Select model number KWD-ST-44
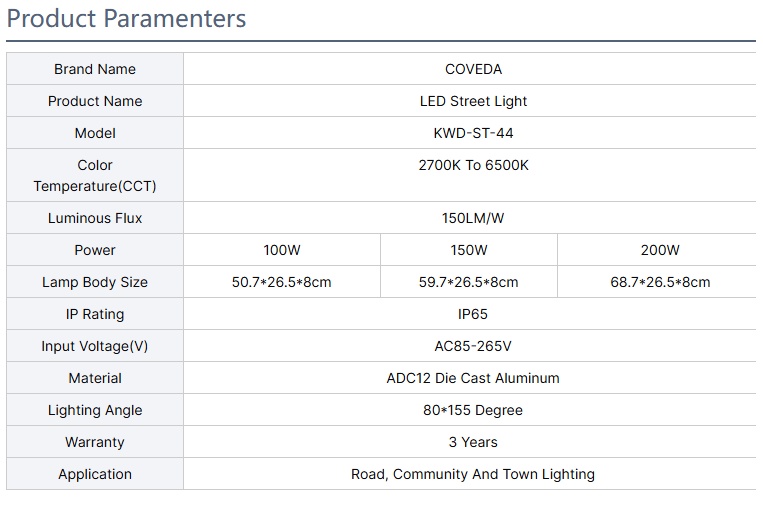Screen dimensions: 763x505 tap(473, 133)
